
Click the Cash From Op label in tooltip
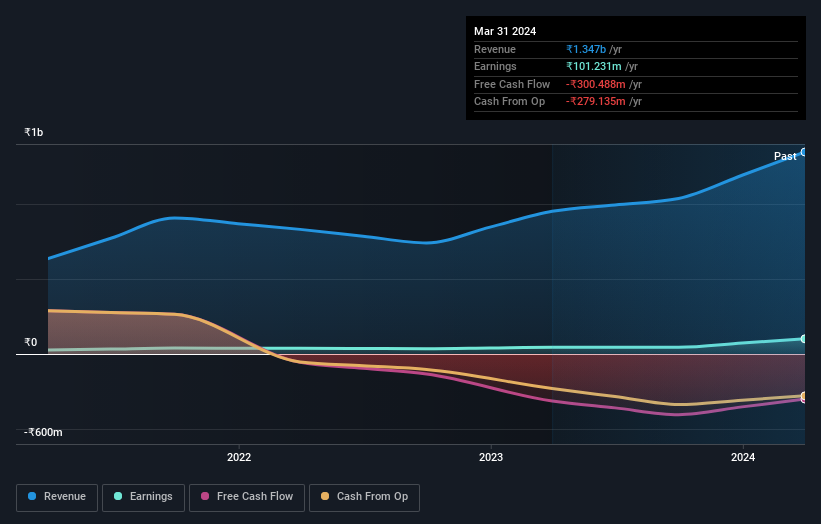point(509,102)
